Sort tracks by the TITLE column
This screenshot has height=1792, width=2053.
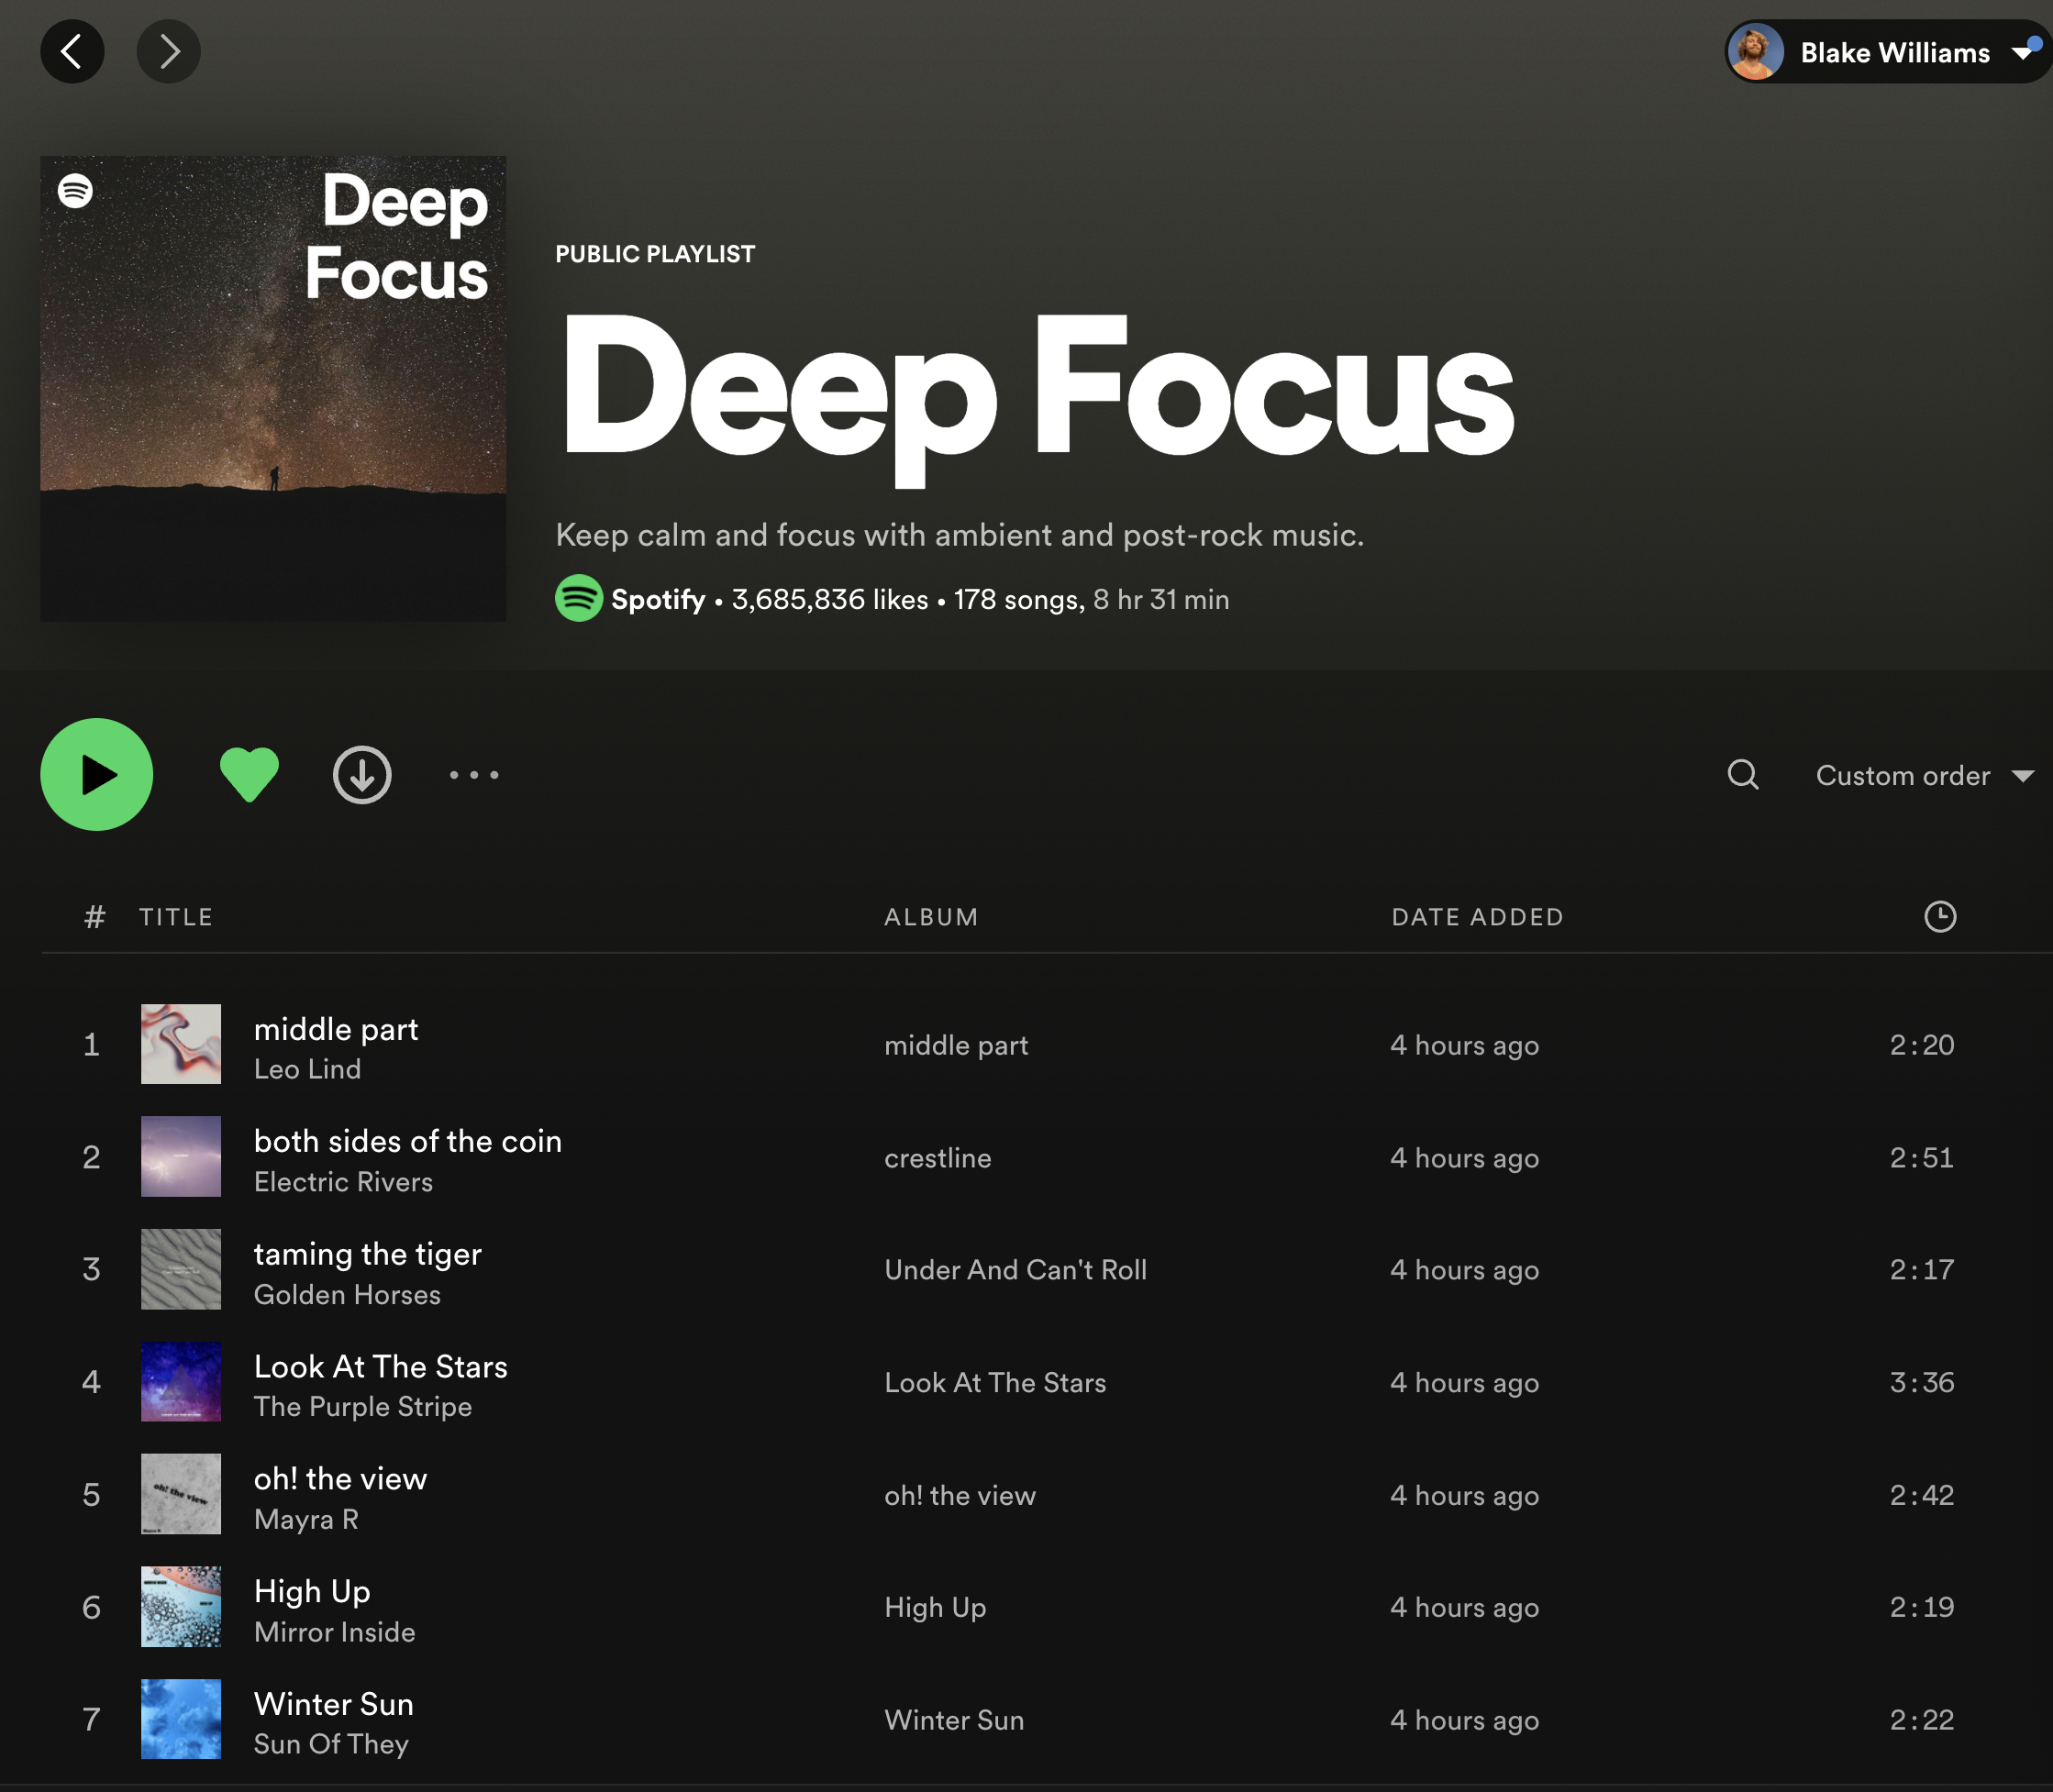176,917
